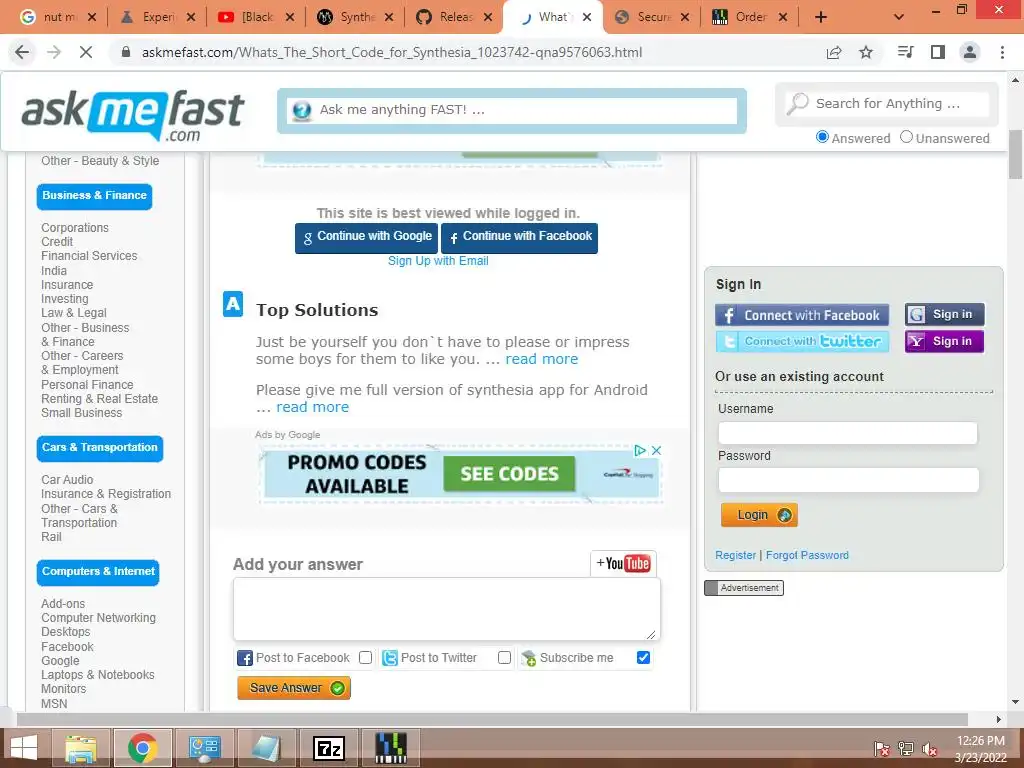The image size is (1024, 768).
Task: Click Connect with Twitter button
Action: [x=802, y=341]
